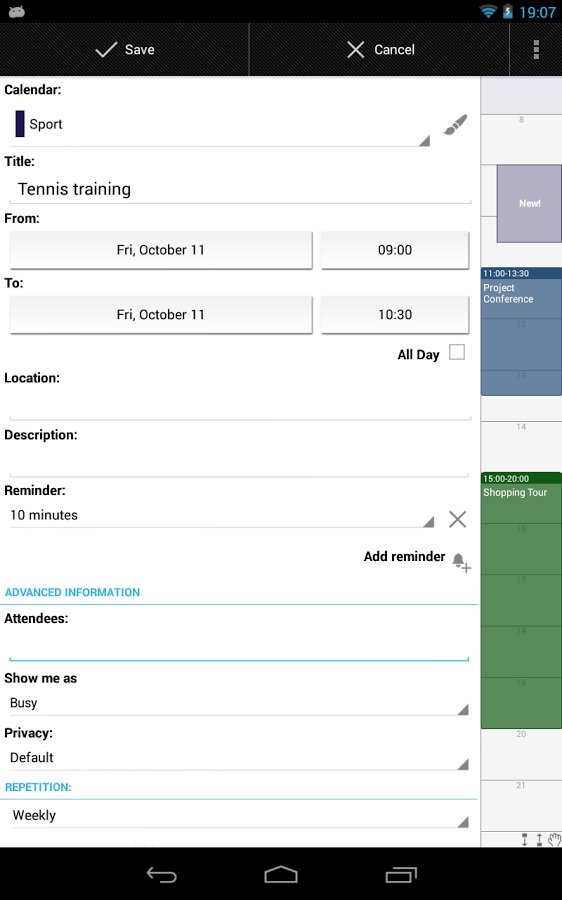Change the From time 09:00

[x=395, y=250]
